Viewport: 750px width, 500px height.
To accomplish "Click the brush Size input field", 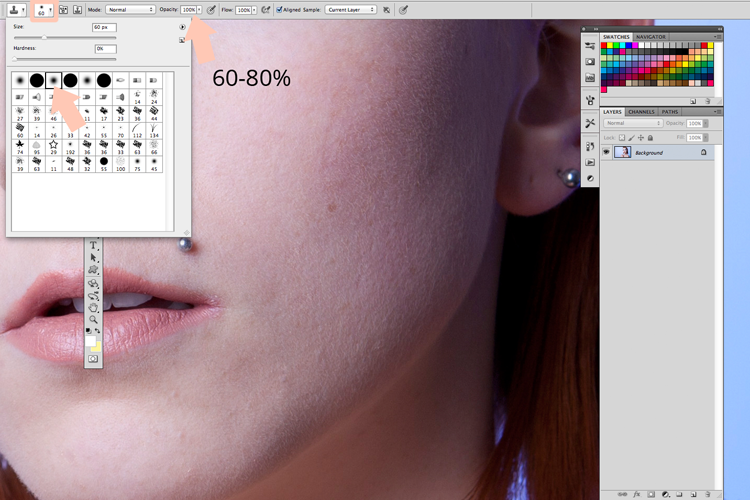I will click(104, 27).
